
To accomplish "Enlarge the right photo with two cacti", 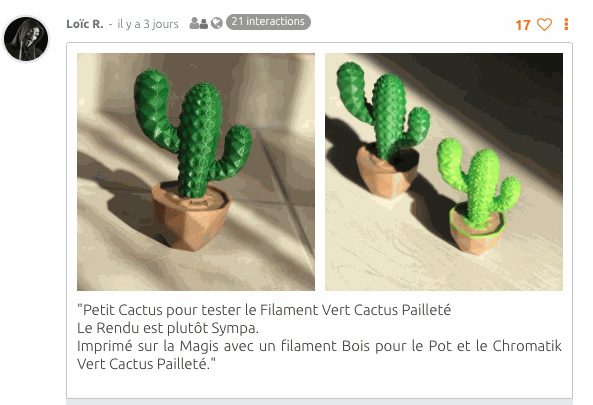I will pos(444,172).
